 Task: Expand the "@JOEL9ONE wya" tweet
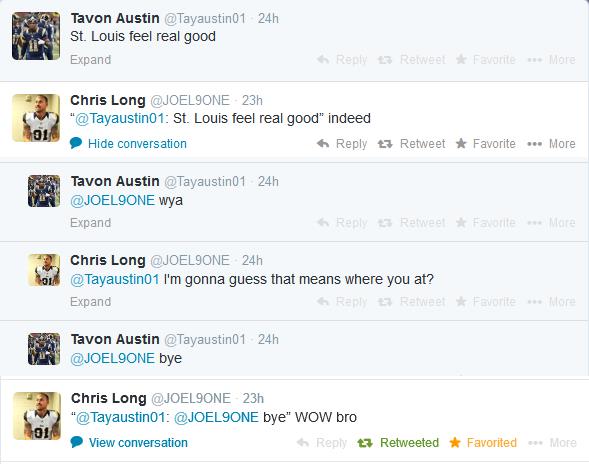(91, 223)
